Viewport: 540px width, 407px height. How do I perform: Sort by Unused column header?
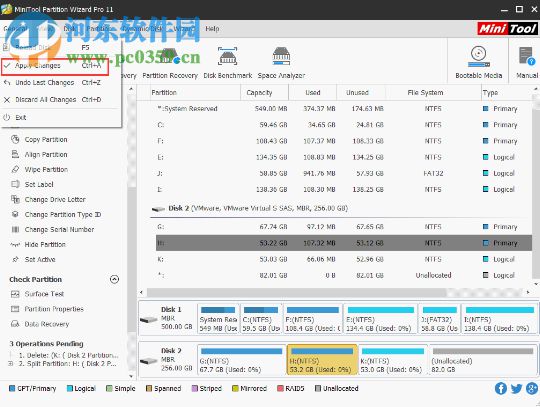(361, 93)
